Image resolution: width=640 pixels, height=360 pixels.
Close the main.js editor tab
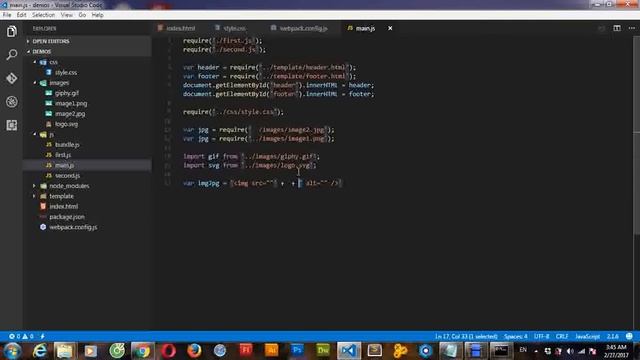(x=390, y=28)
